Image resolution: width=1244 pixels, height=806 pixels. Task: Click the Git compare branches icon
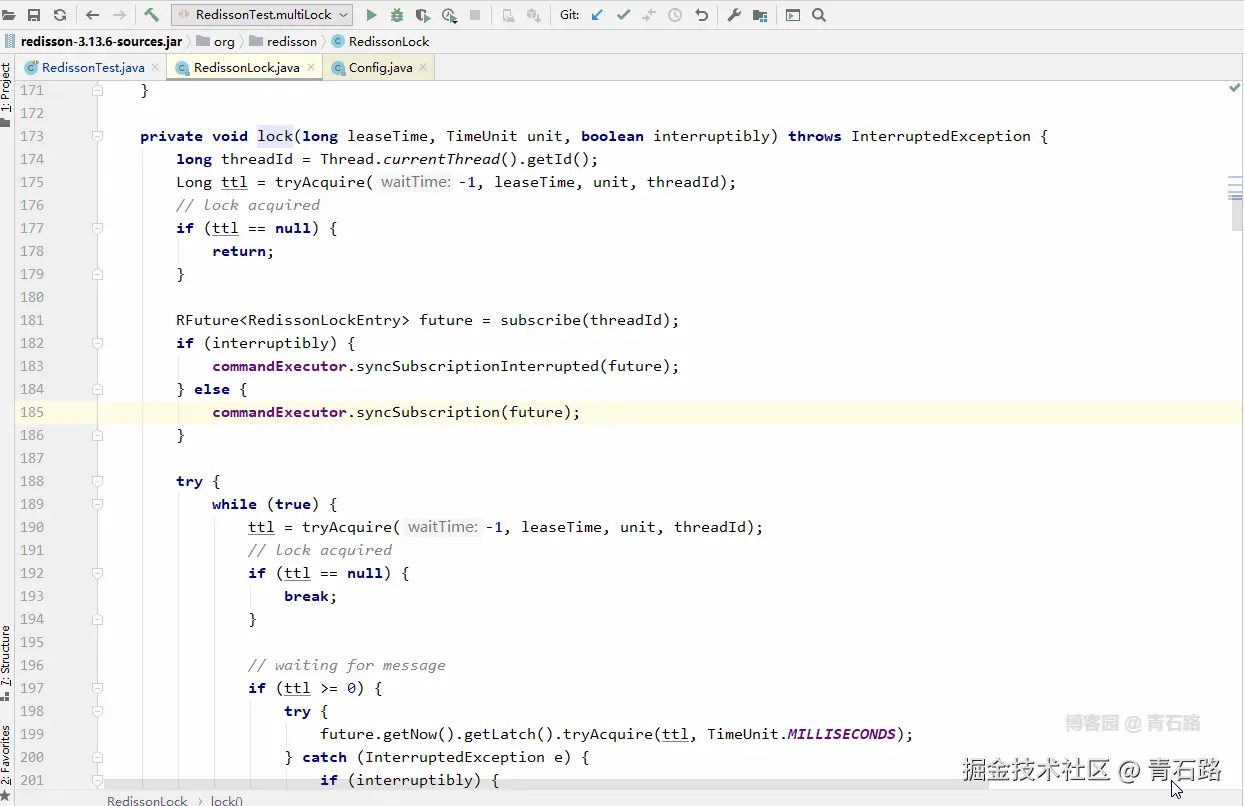649,15
